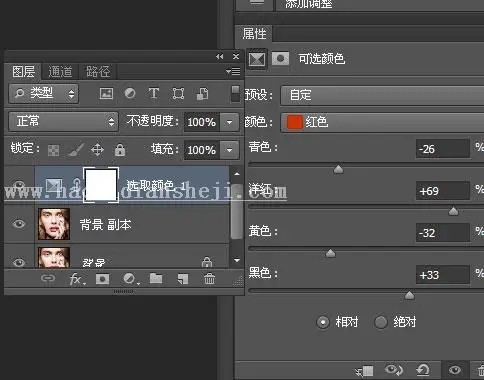Reset adjustment to defaults icon

pos(423,370)
